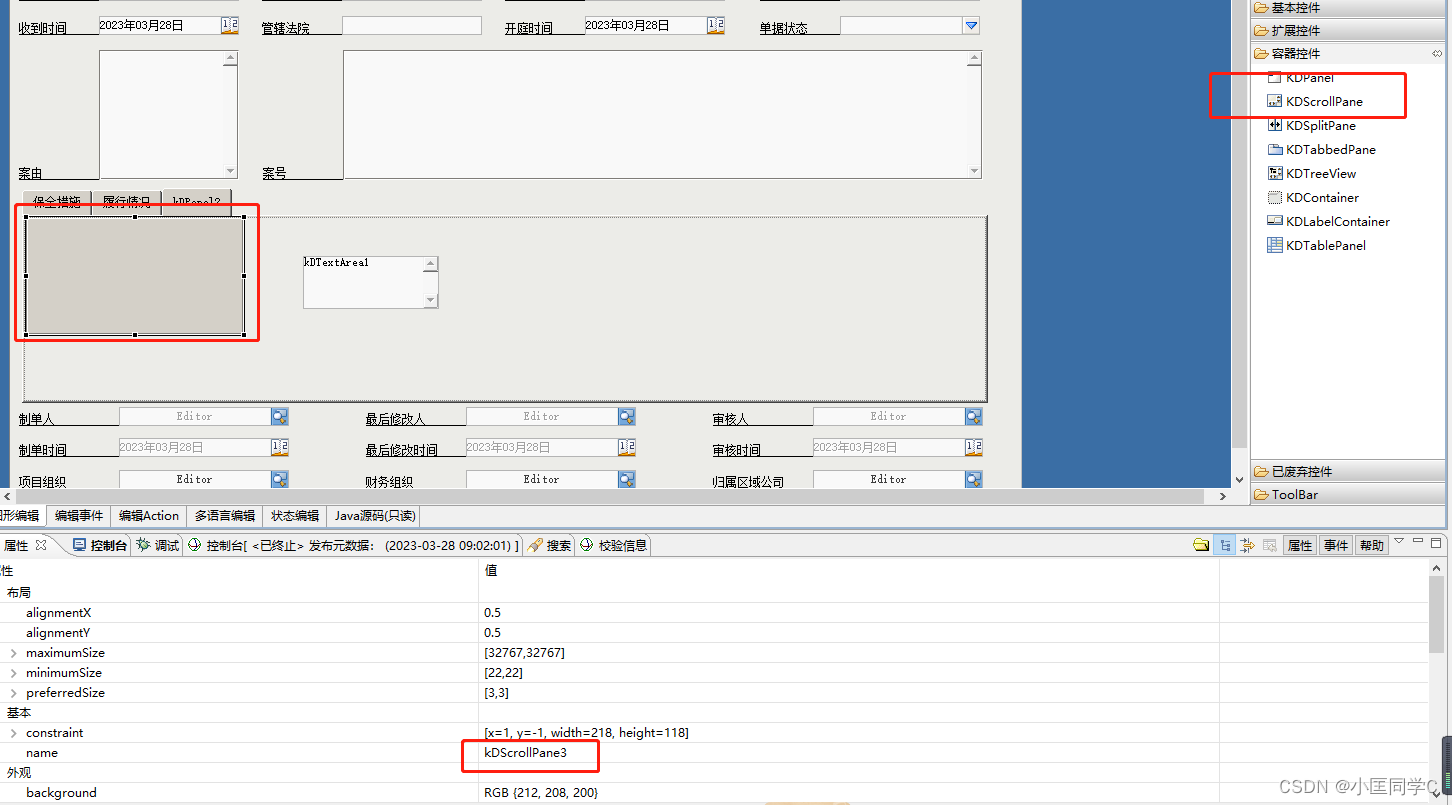This screenshot has height=805, width=1452.
Task: Choose the KDTablePanel control
Action: (1316, 245)
